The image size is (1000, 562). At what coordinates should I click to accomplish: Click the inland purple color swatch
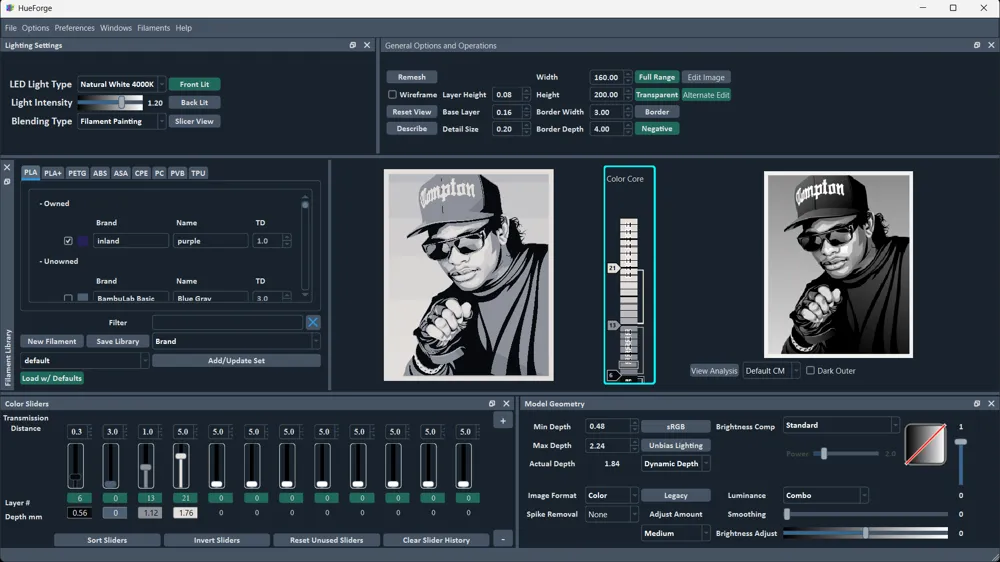(83, 241)
